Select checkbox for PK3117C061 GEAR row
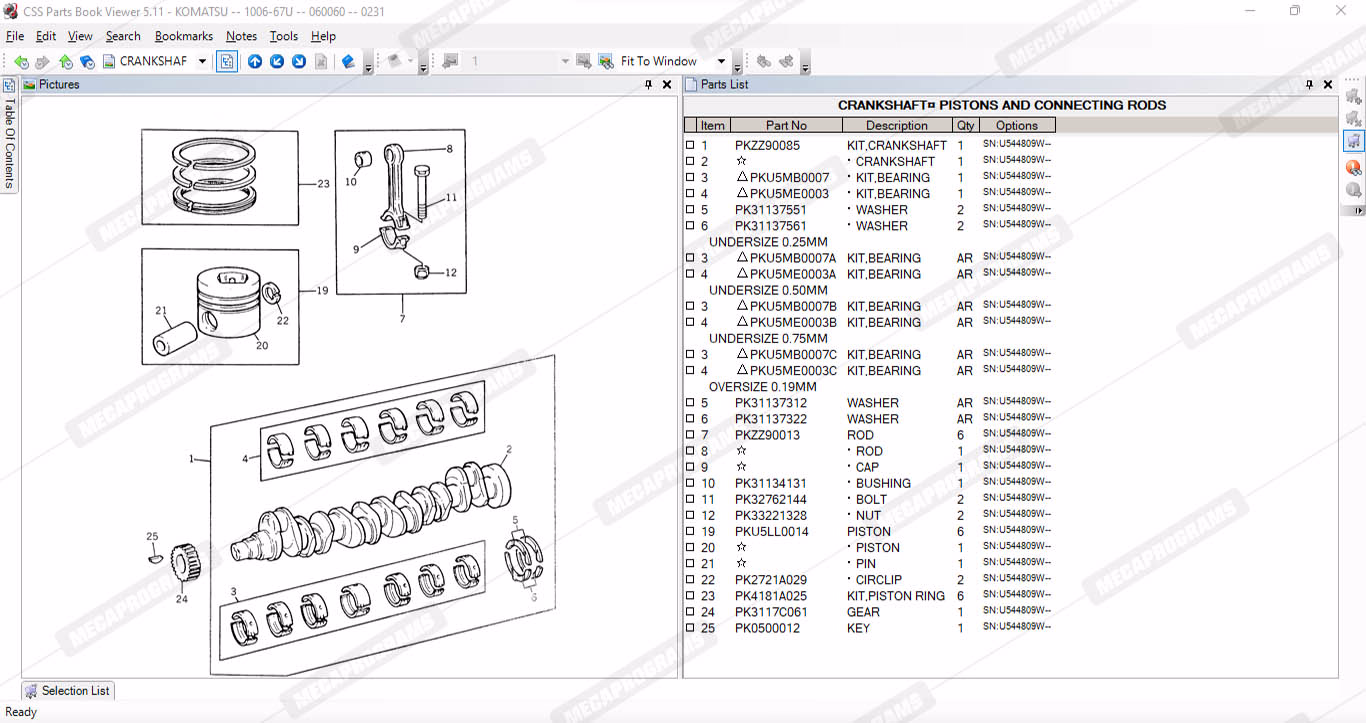This screenshot has width=1366, height=723. pos(690,612)
